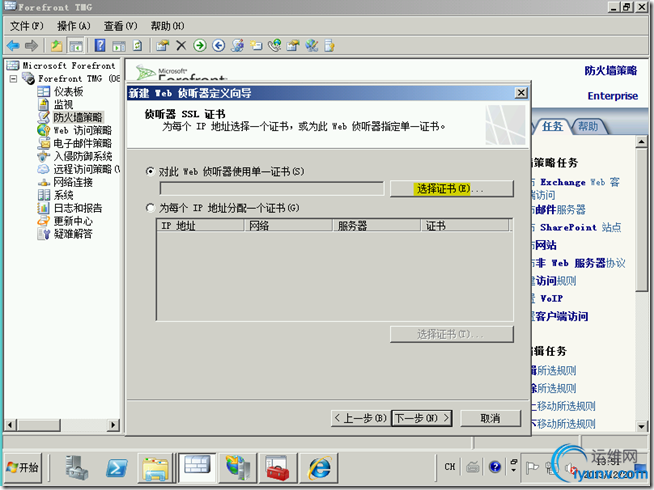
Task: Select the 防火墙策略 tree node
Action: [x=78, y=117]
